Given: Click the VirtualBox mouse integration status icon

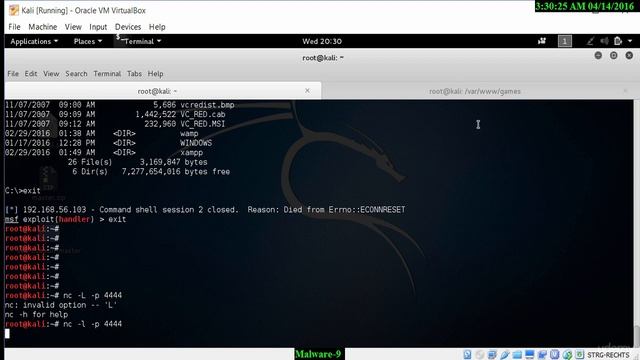Looking at the screenshot, I should click(x=567, y=355).
